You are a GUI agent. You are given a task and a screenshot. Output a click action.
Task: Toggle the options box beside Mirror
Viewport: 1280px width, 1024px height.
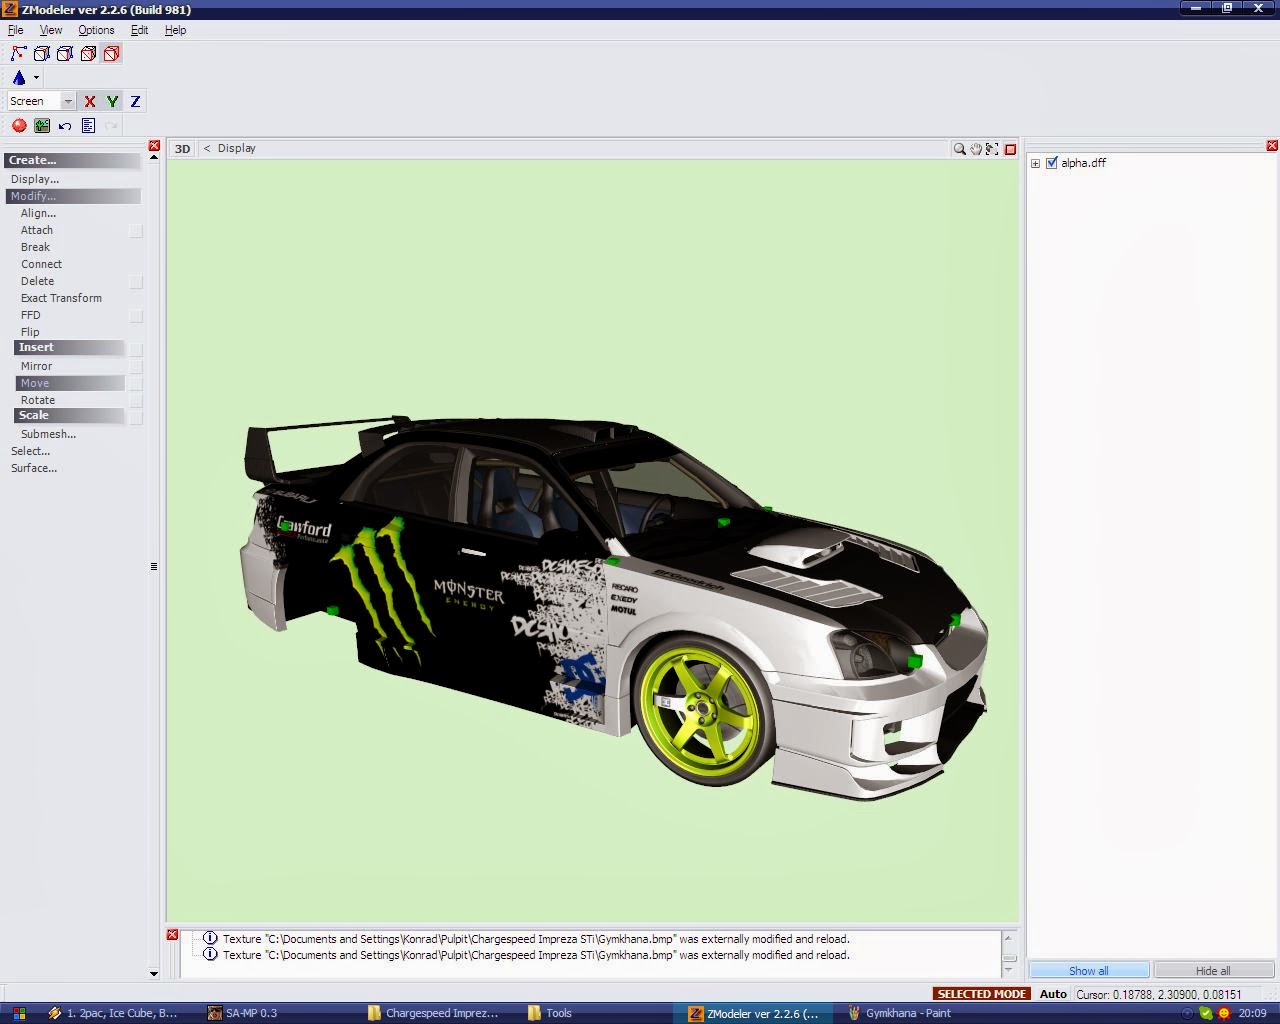tap(136, 367)
